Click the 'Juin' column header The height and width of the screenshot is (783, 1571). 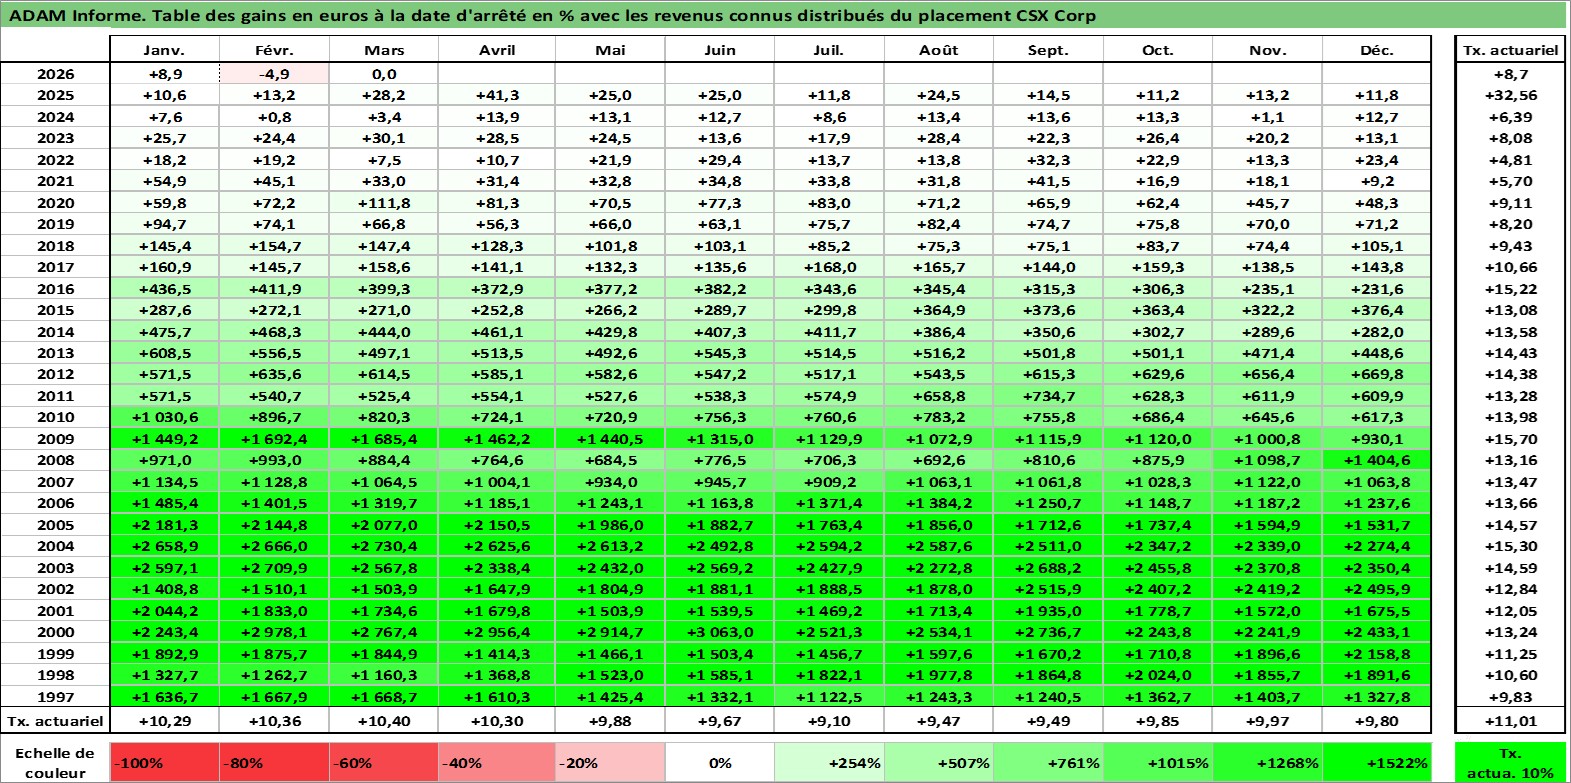point(720,50)
